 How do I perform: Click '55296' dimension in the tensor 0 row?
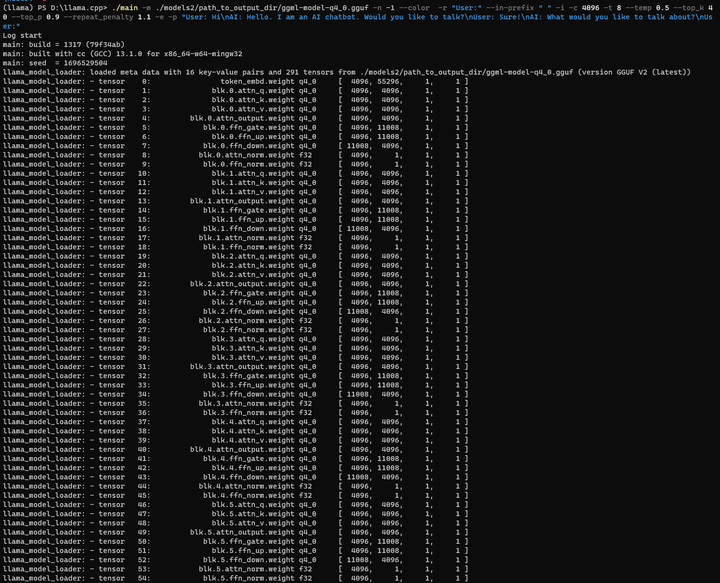pos(390,81)
